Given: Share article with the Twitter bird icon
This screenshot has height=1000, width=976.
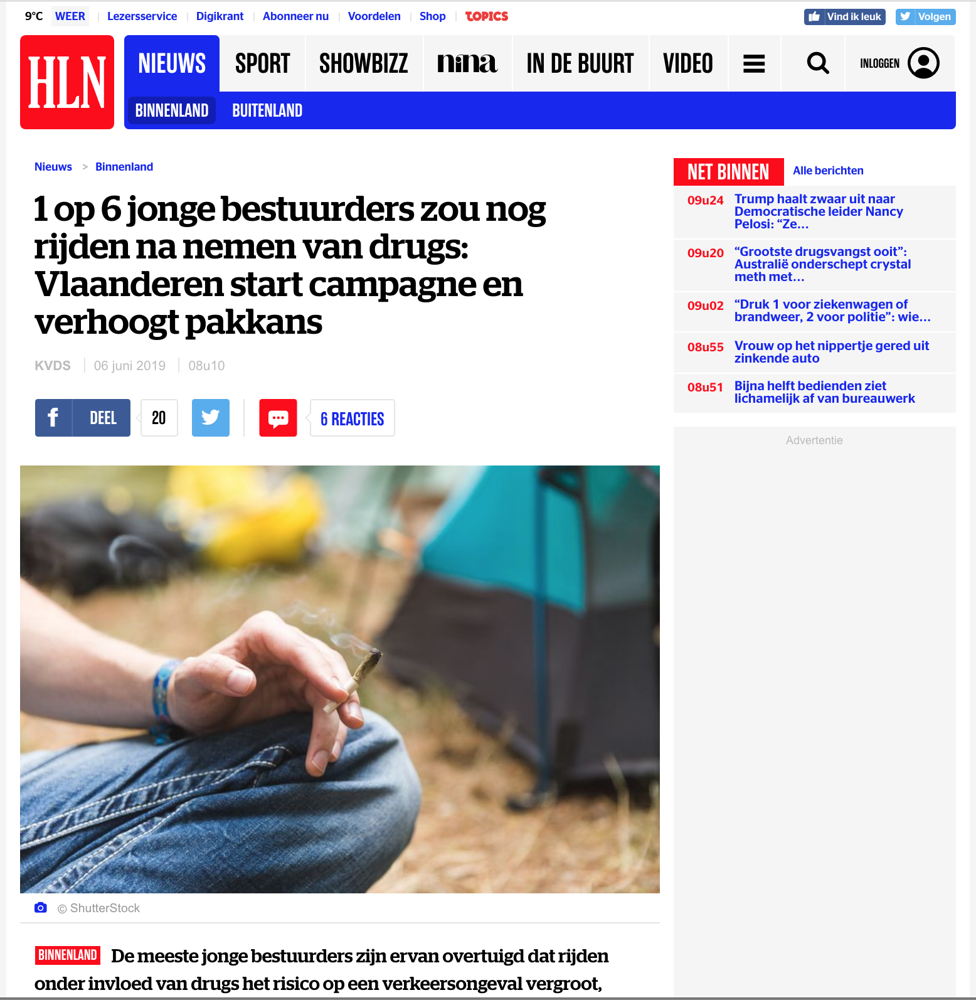Looking at the screenshot, I should pyautogui.click(x=211, y=418).
